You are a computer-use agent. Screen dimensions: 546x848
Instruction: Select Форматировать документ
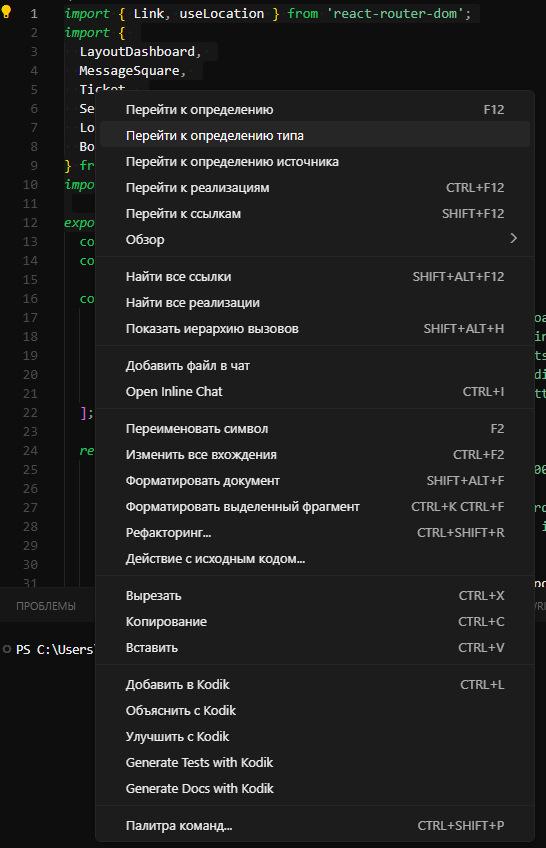pyautogui.click(x=315, y=481)
